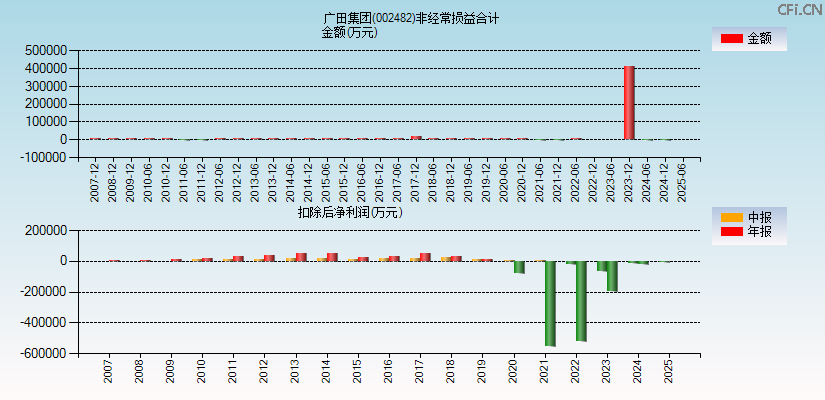Select the green 2022 annual bar
The image size is (825, 400).
pos(581,301)
